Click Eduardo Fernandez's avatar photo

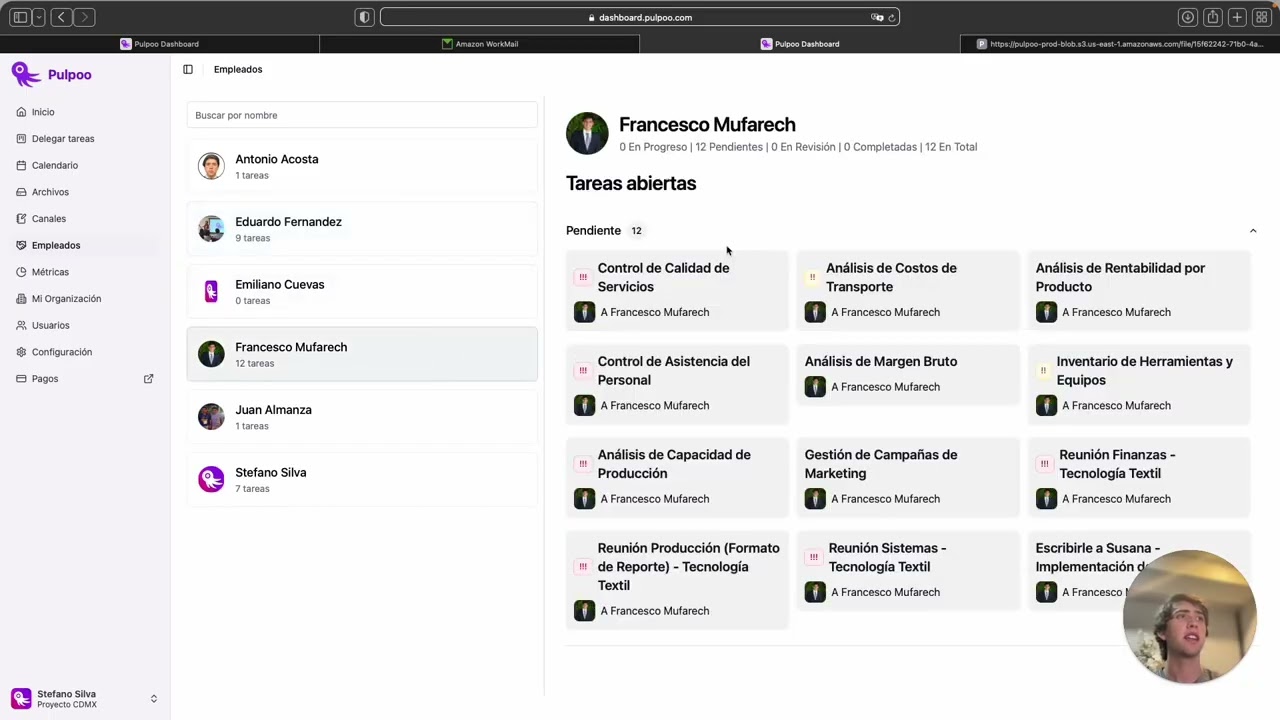tap(211, 229)
